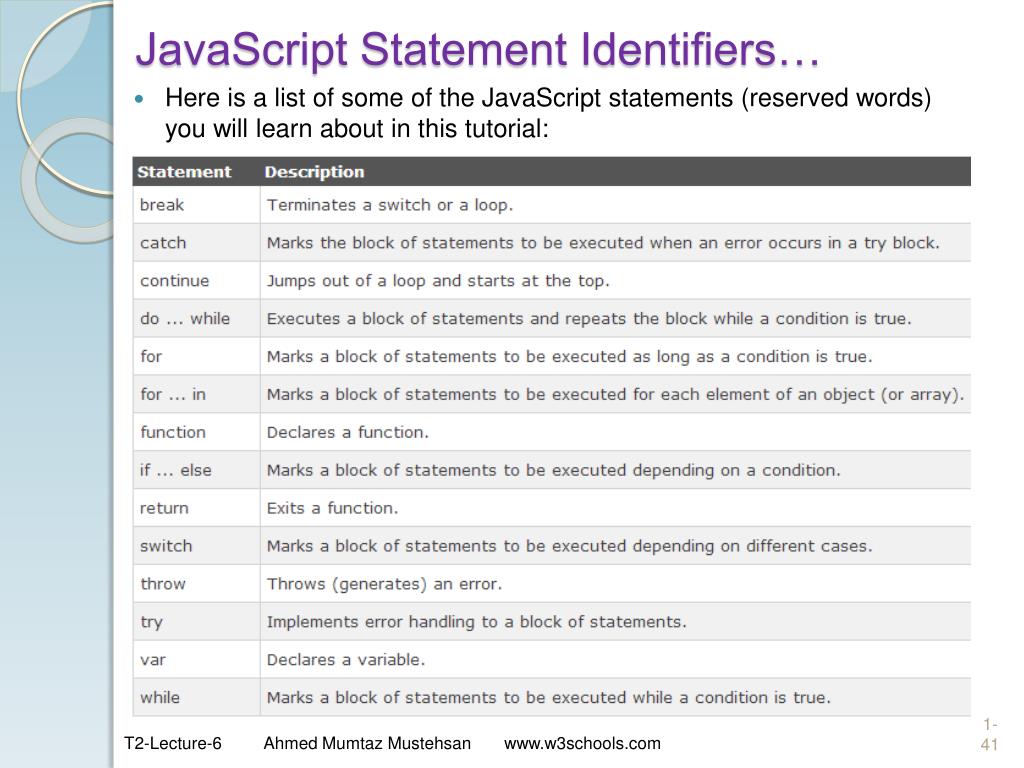Click the 'Statement' column header

[184, 172]
